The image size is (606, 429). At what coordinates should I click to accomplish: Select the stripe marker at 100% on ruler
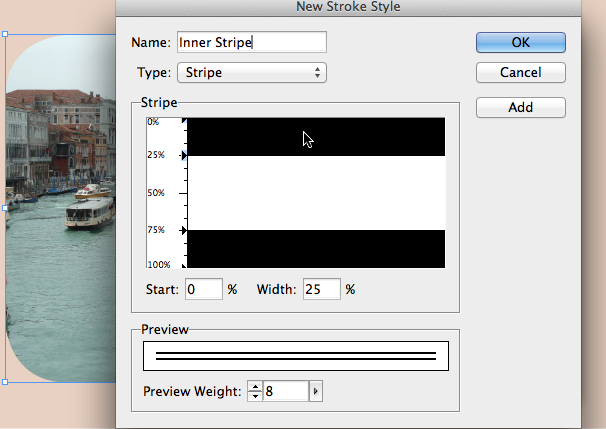pos(184,266)
